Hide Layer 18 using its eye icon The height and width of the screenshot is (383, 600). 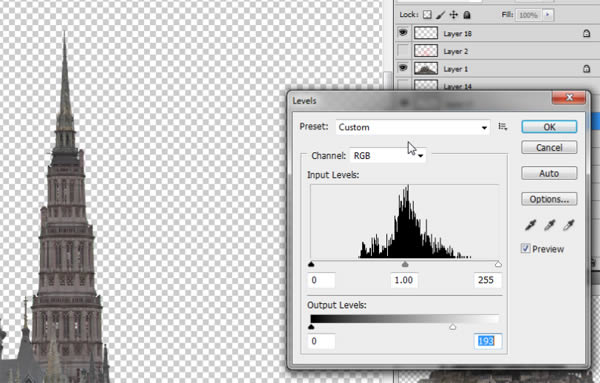pyautogui.click(x=403, y=33)
